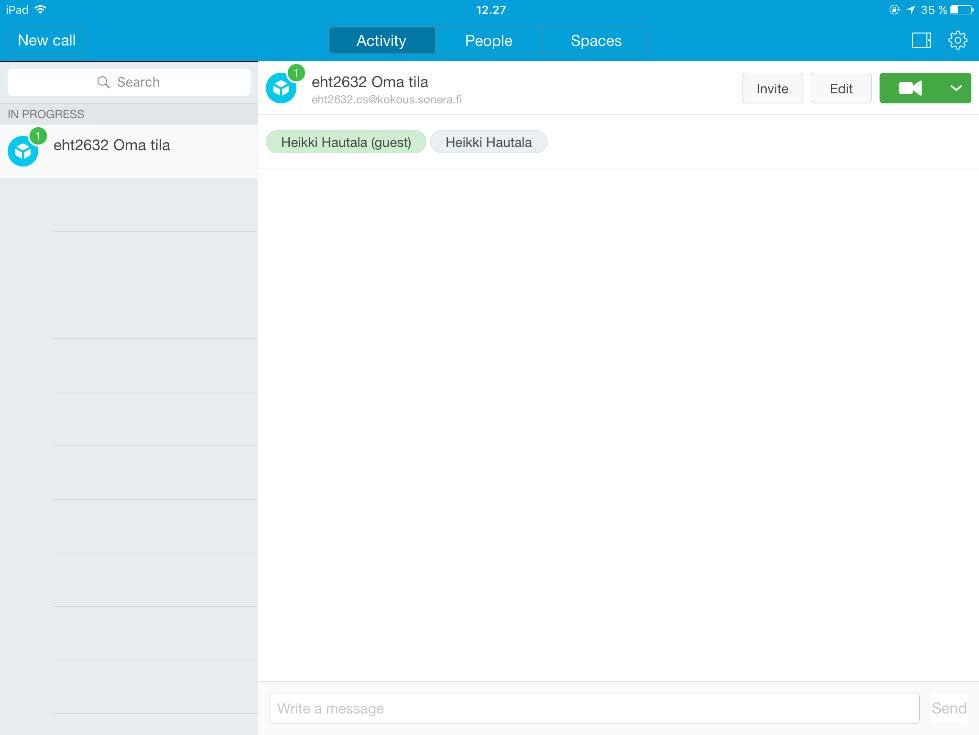
Task: Tap the location arrow icon in status bar
Action: (911, 10)
